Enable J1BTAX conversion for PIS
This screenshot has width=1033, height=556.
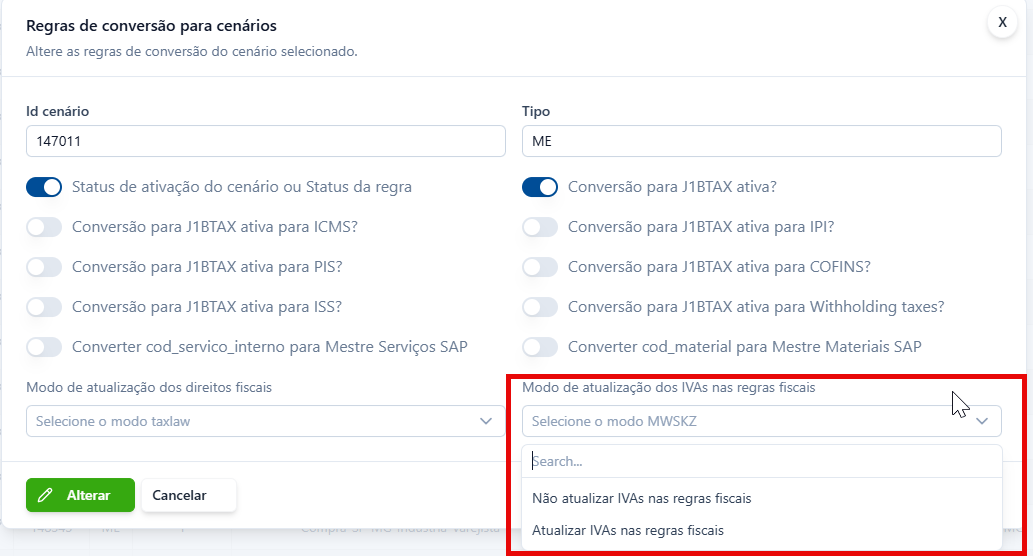point(44,267)
